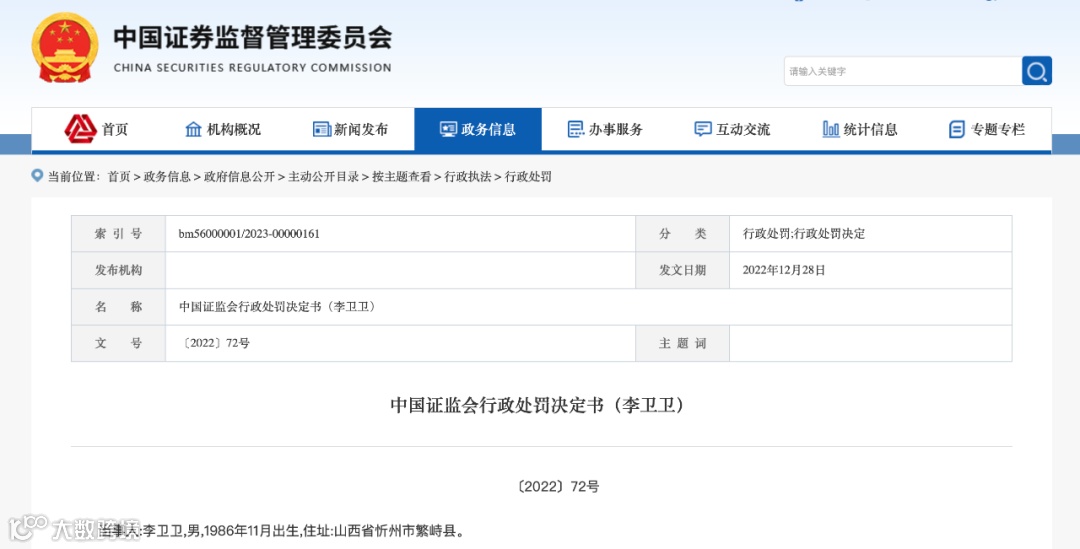Click the table document number 〔2022〕72号
The height and width of the screenshot is (549, 1080).
tap(215, 343)
